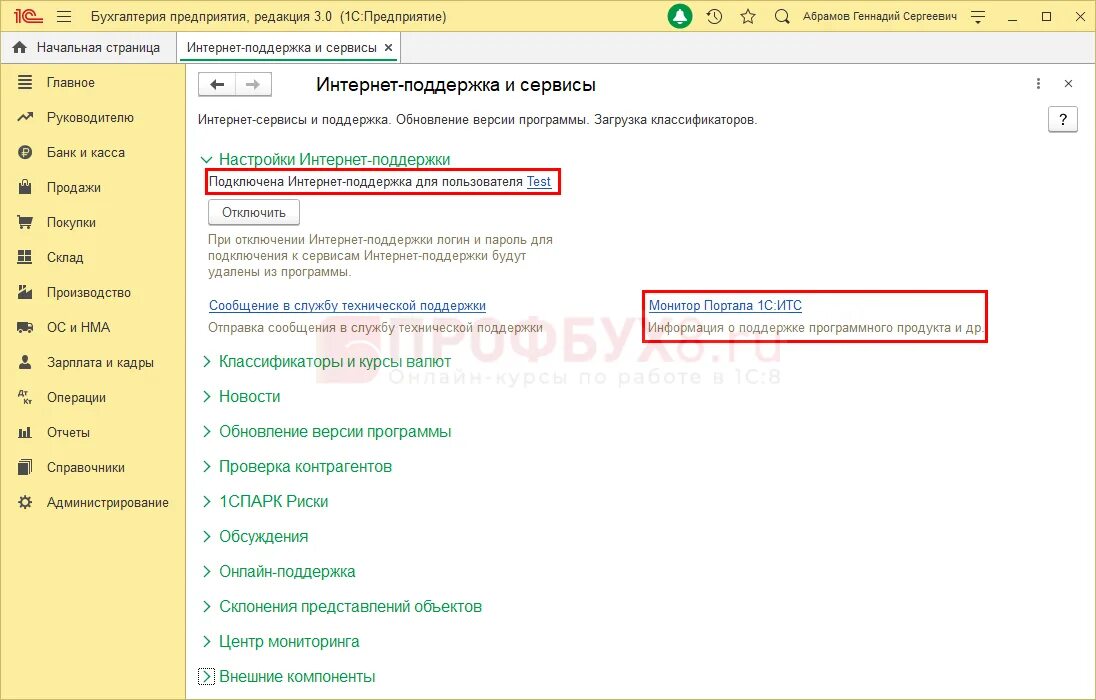
Task: Navigate back with left arrow button
Action: [x=217, y=85]
